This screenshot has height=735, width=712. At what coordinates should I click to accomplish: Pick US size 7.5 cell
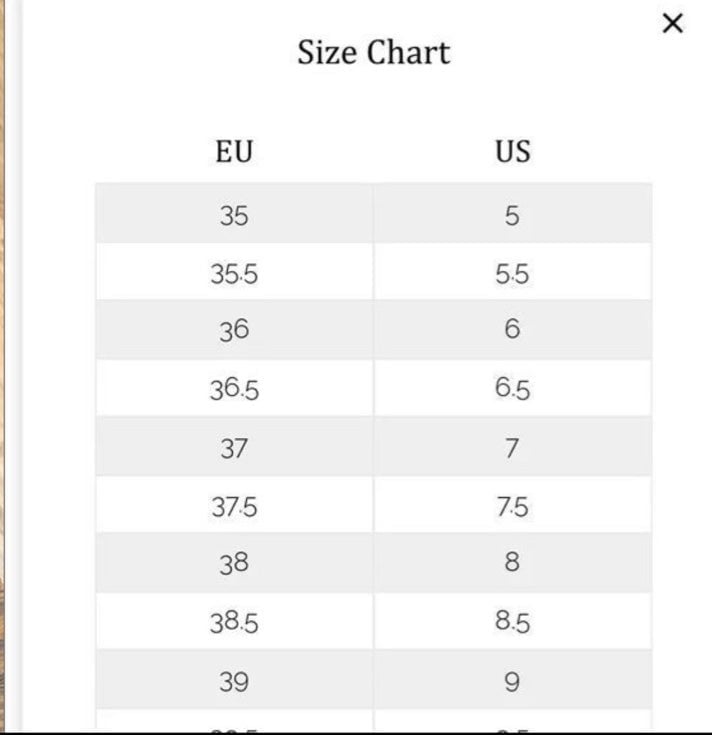[513, 504]
